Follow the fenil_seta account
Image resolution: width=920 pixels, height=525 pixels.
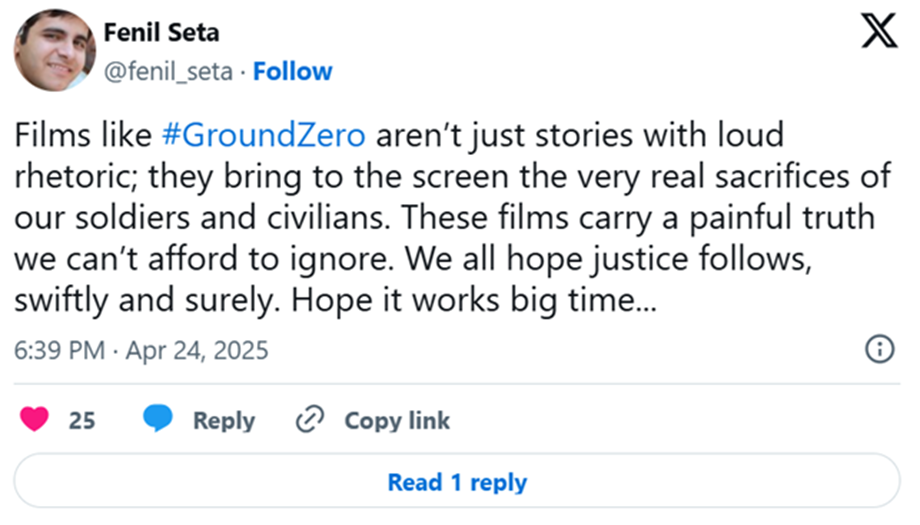[292, 72]
